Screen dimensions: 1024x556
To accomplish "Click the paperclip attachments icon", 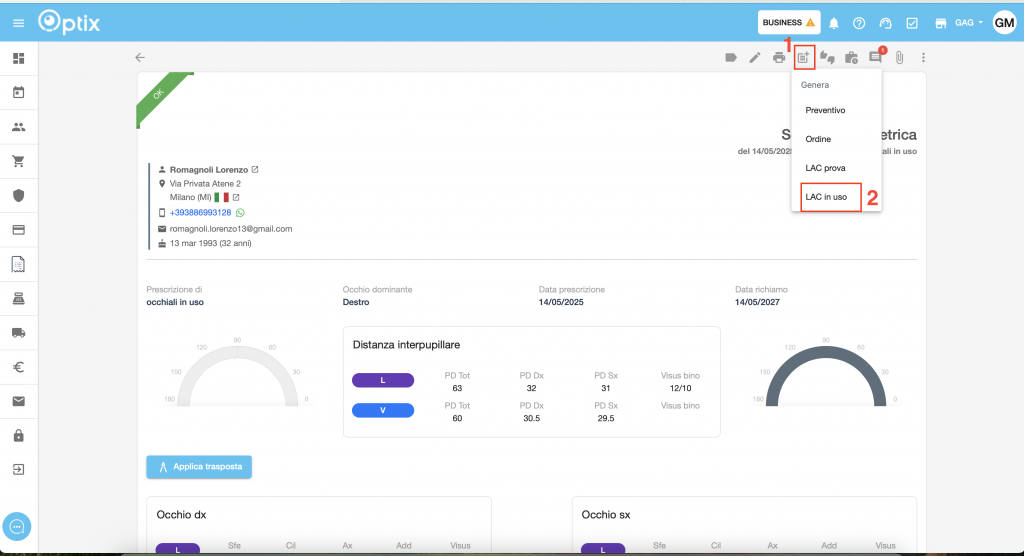I will (x=899, y=58).
